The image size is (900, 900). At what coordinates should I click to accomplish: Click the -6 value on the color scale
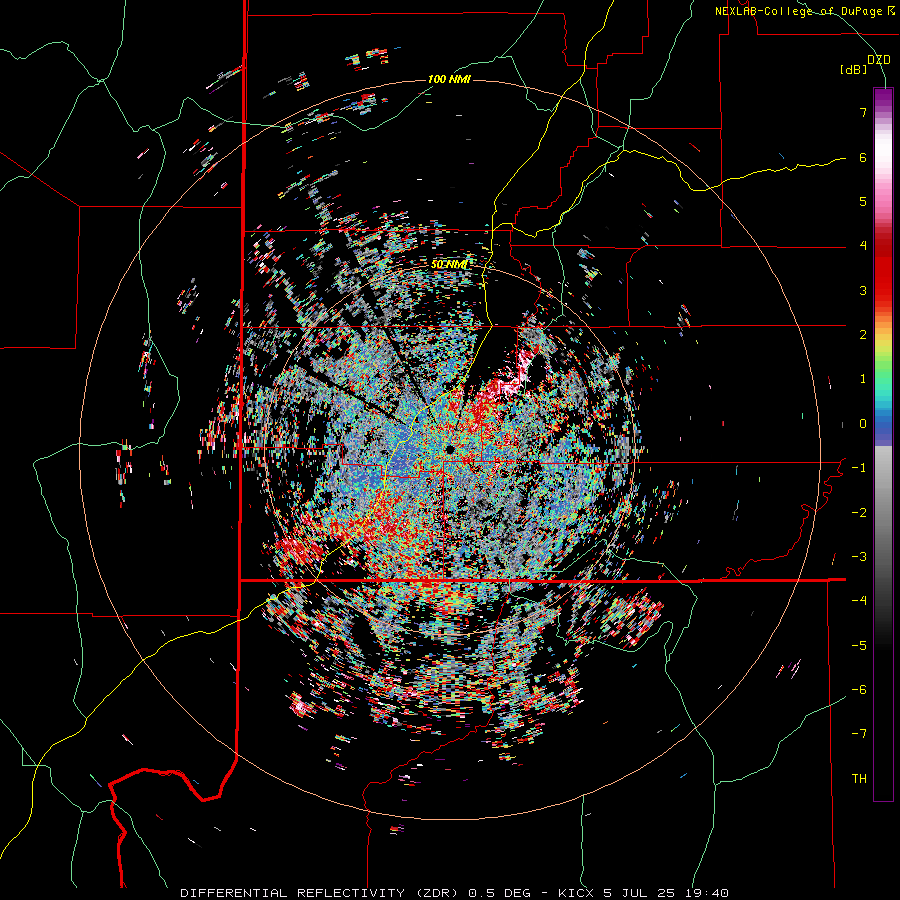(x=859, y=690)
